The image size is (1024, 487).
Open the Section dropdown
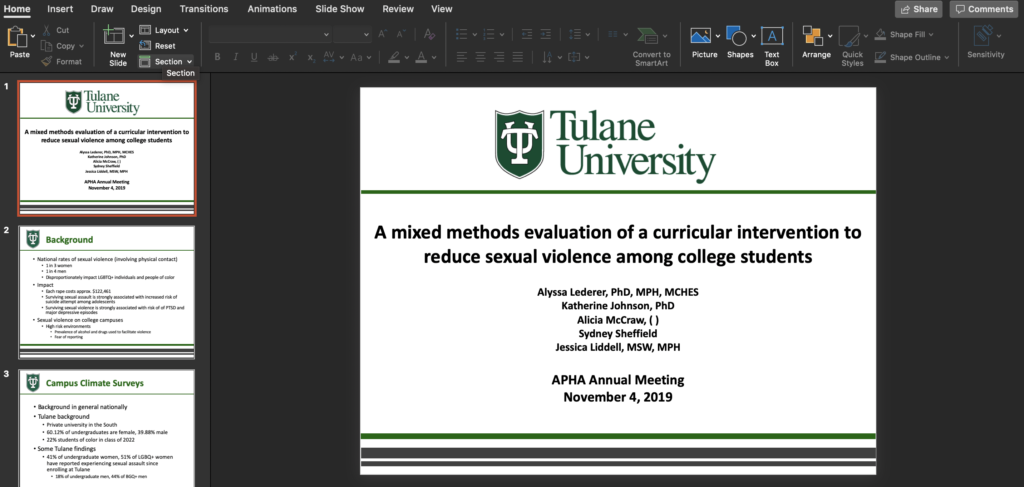pyautogui.click(x=166, y=61)
